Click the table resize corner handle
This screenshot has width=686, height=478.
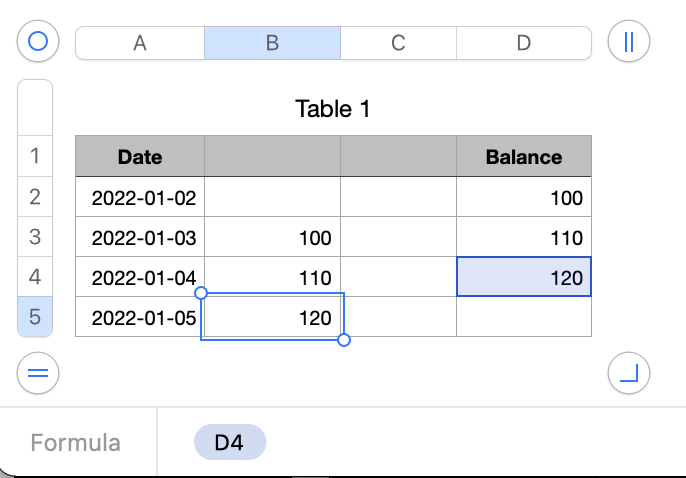pos(629,374)
